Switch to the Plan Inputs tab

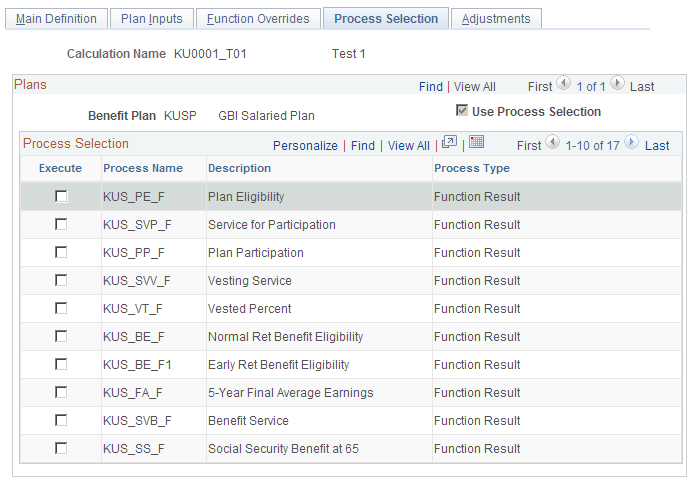pyautogui.click(x=152, y=19)
